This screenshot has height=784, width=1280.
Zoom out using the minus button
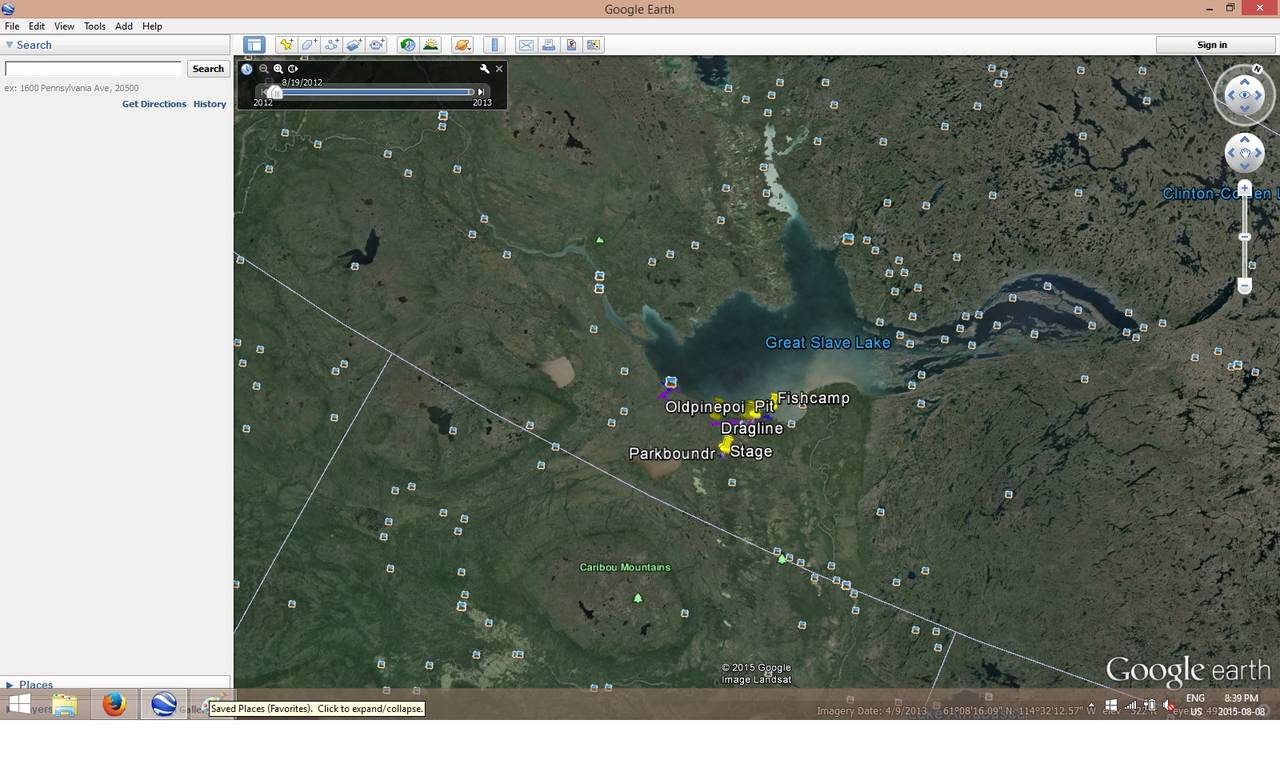[1245, 286]
